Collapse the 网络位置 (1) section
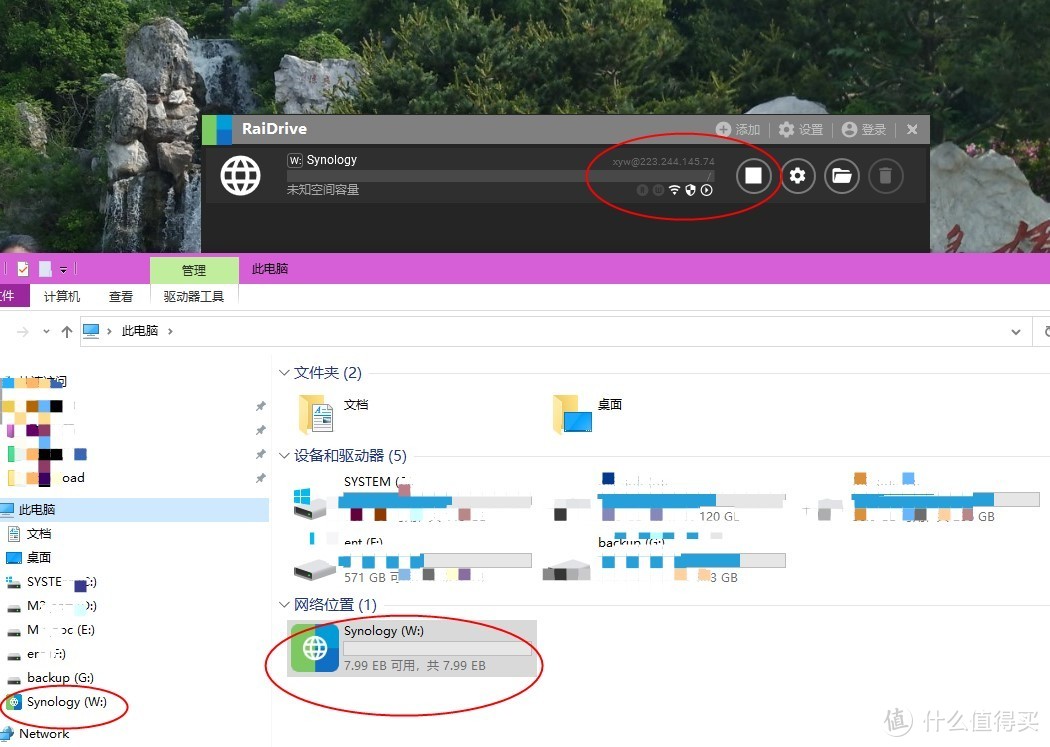The image size is (1050, 747). [285, 604]
